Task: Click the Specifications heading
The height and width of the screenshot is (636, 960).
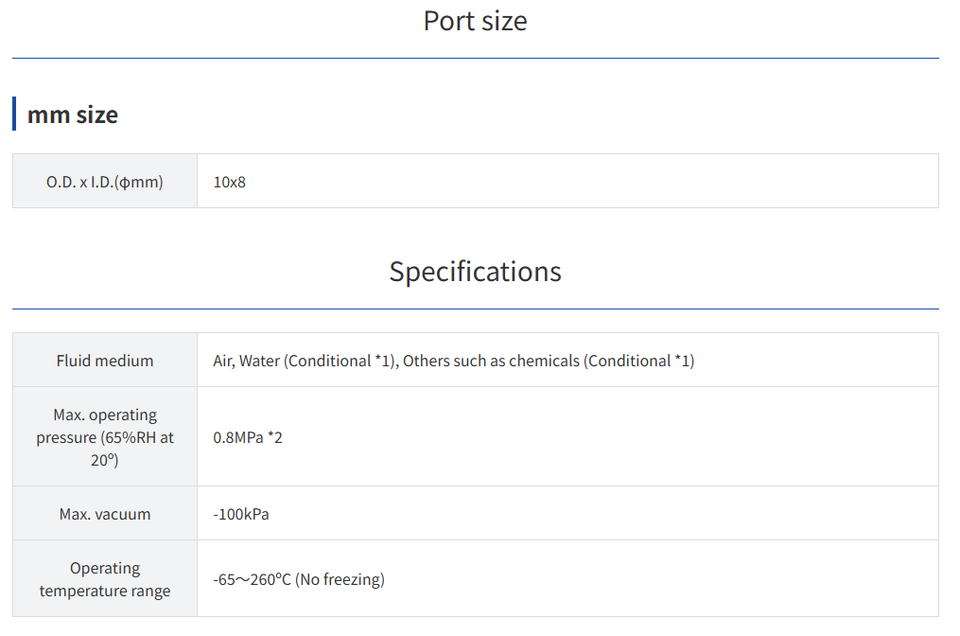Action: coord(475,272)
